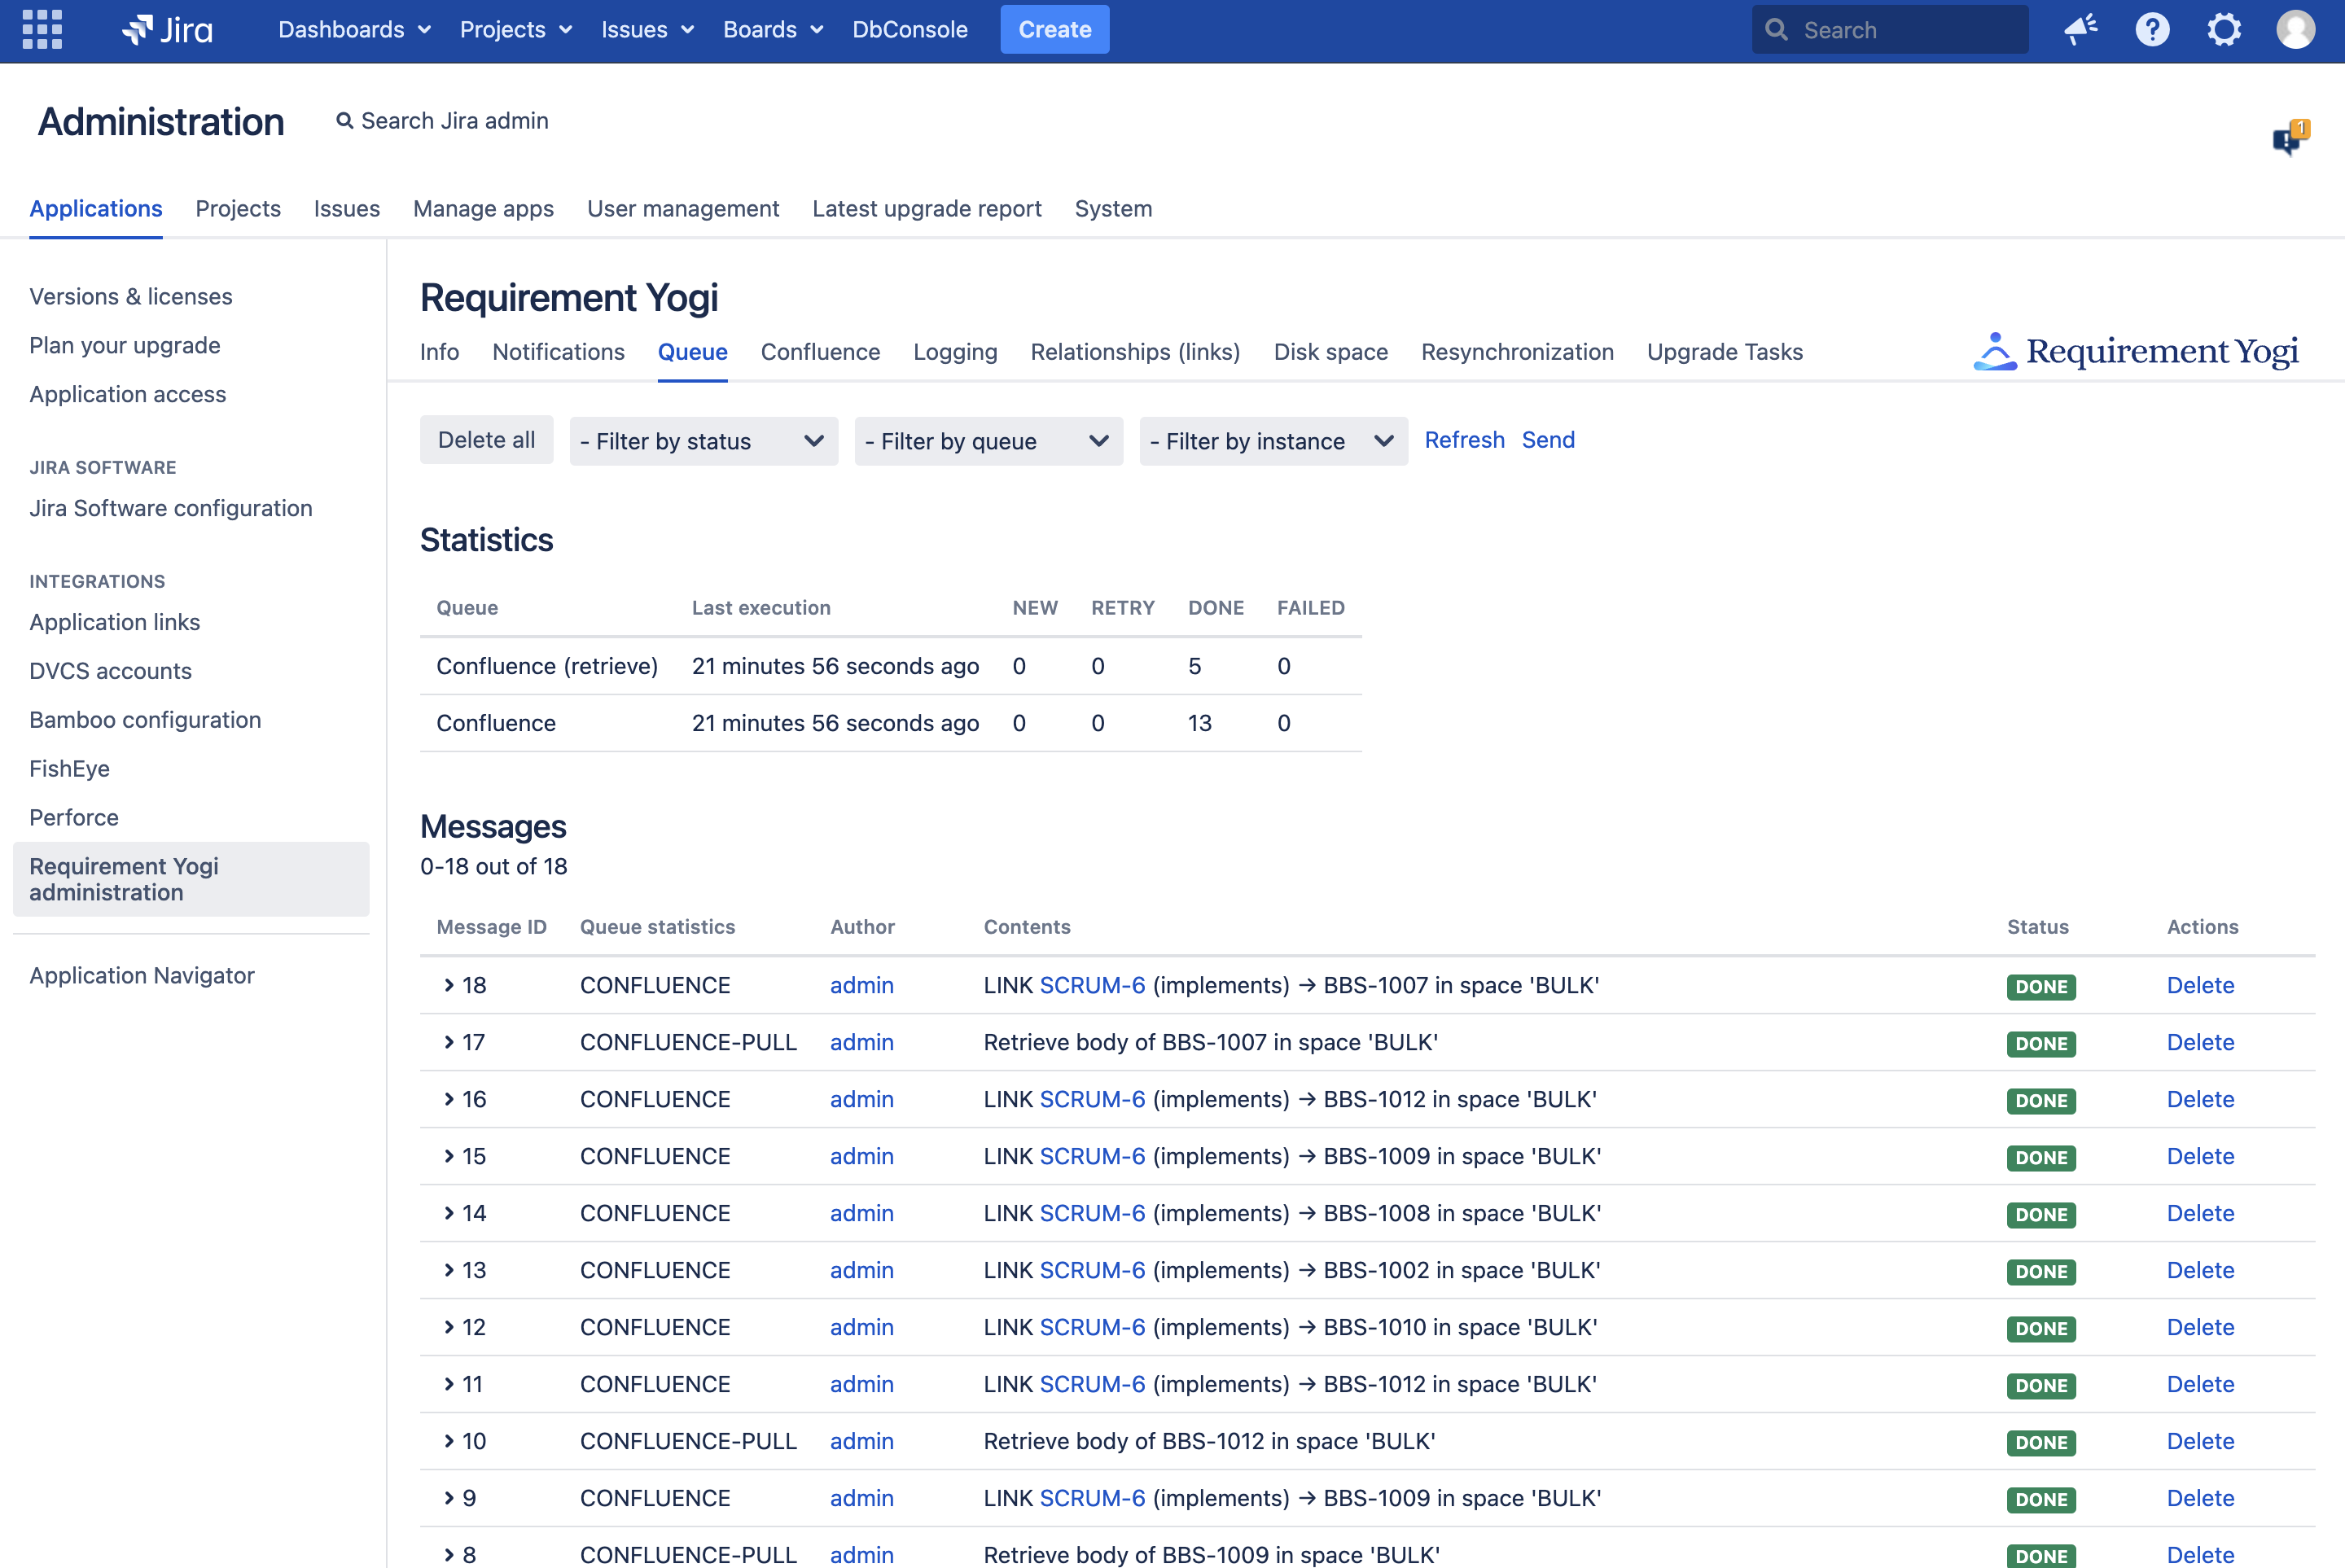Screen dimensions: 2345x1568
Task: Click the feedback speech bubble icon
Action: coord(2289,139)
